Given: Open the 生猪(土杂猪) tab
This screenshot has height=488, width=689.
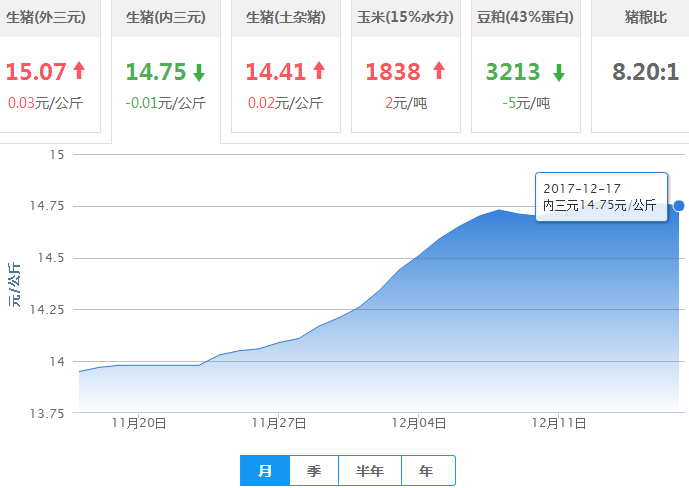Looking at the screenshot, I should click(x=286, y=19).
